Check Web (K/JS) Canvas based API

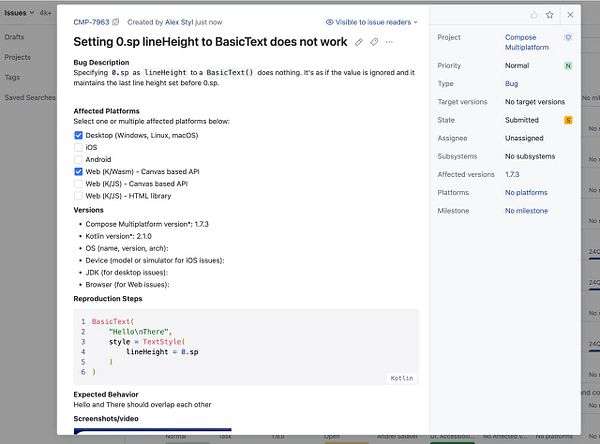pos(78,184)
